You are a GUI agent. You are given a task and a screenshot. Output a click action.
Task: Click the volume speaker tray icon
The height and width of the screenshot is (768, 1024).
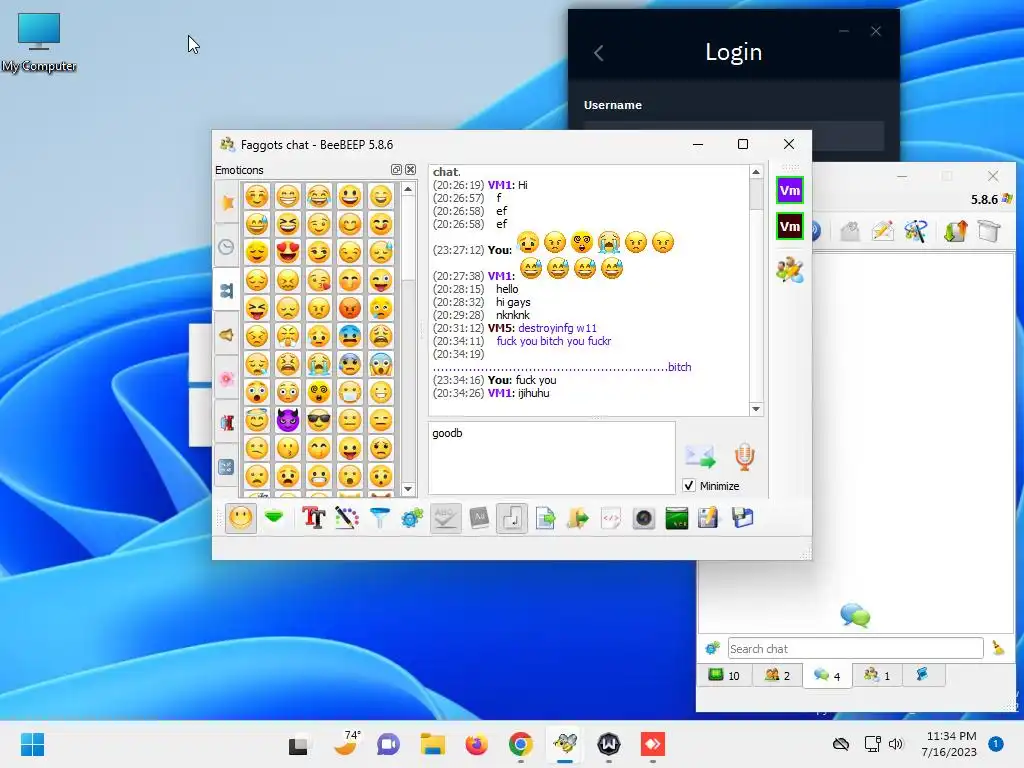point(896,744)
